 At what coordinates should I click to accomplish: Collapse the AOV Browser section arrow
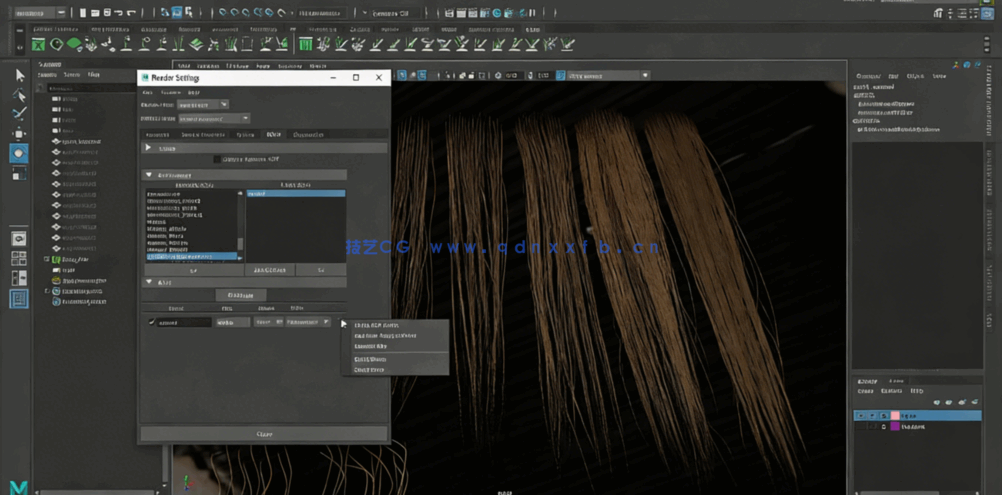pyautogui.click(x=149, y=174)
